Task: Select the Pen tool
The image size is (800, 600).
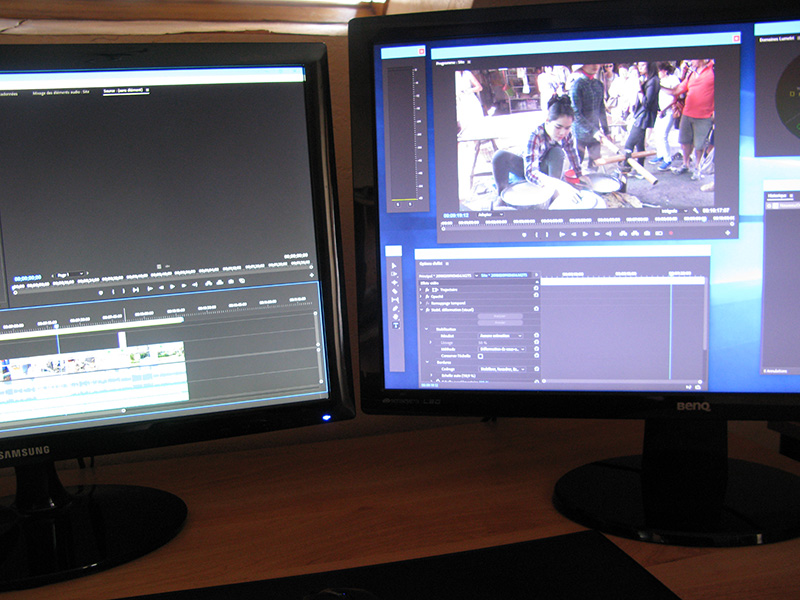Action: (395, 308)
